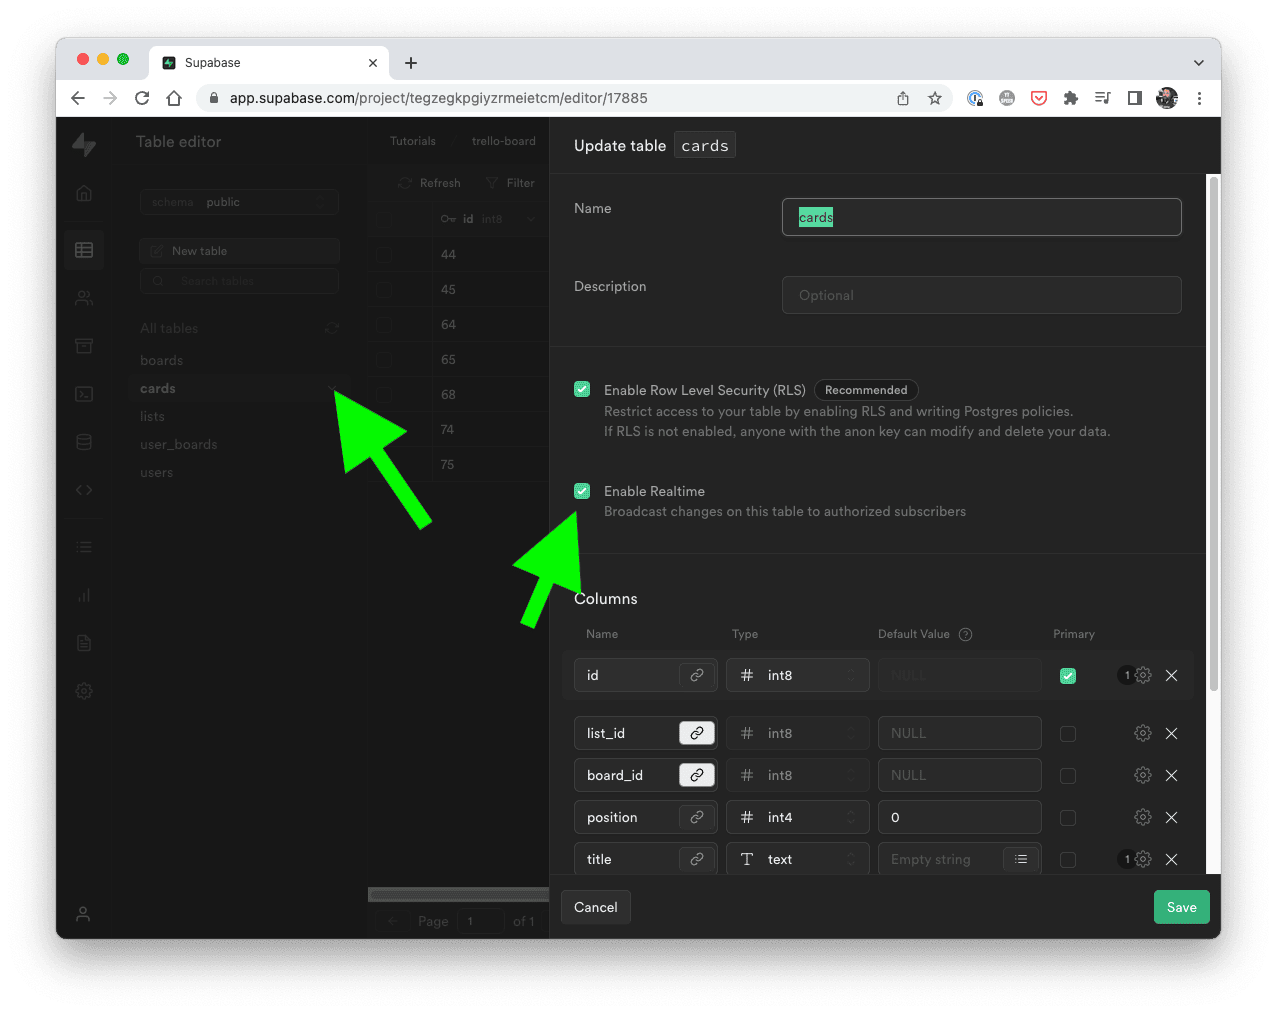Click the Description optional input
Image resolution: width=1277 pixels, height=1013 pixels.
pos(982,295)
